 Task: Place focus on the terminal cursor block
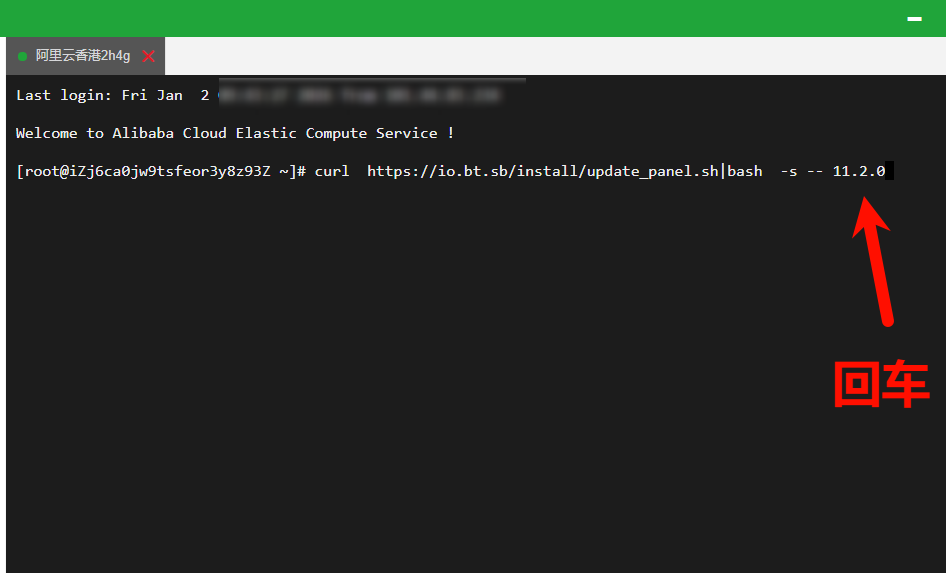coord(889,171)
